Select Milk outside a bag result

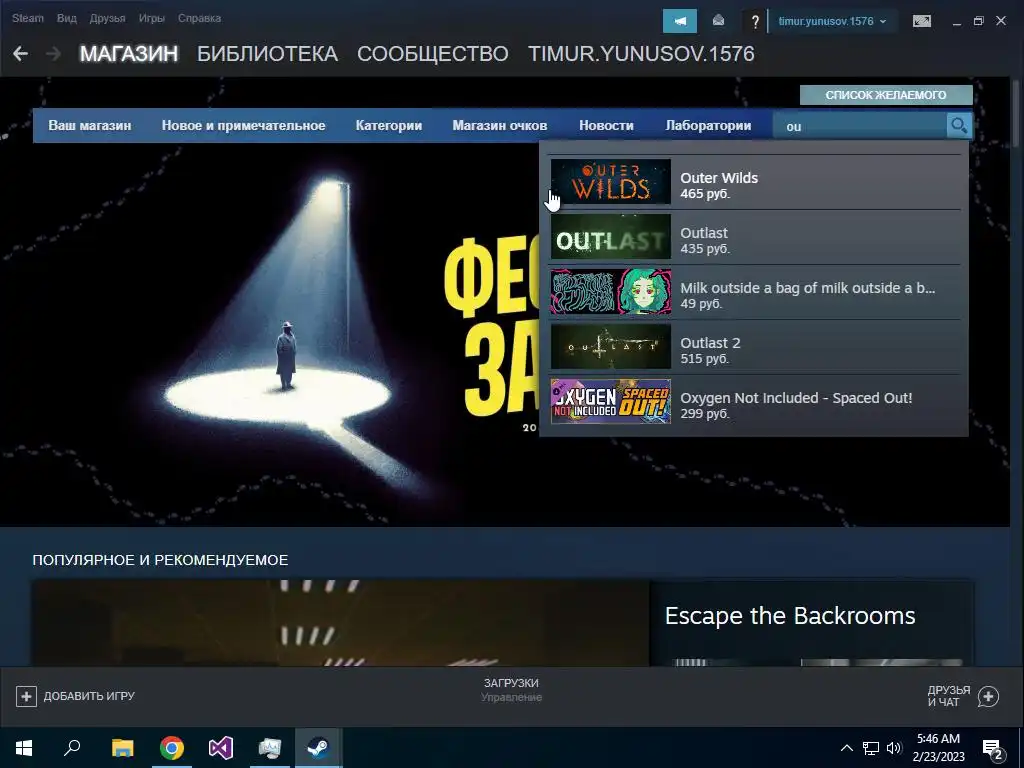click(754, 293)
